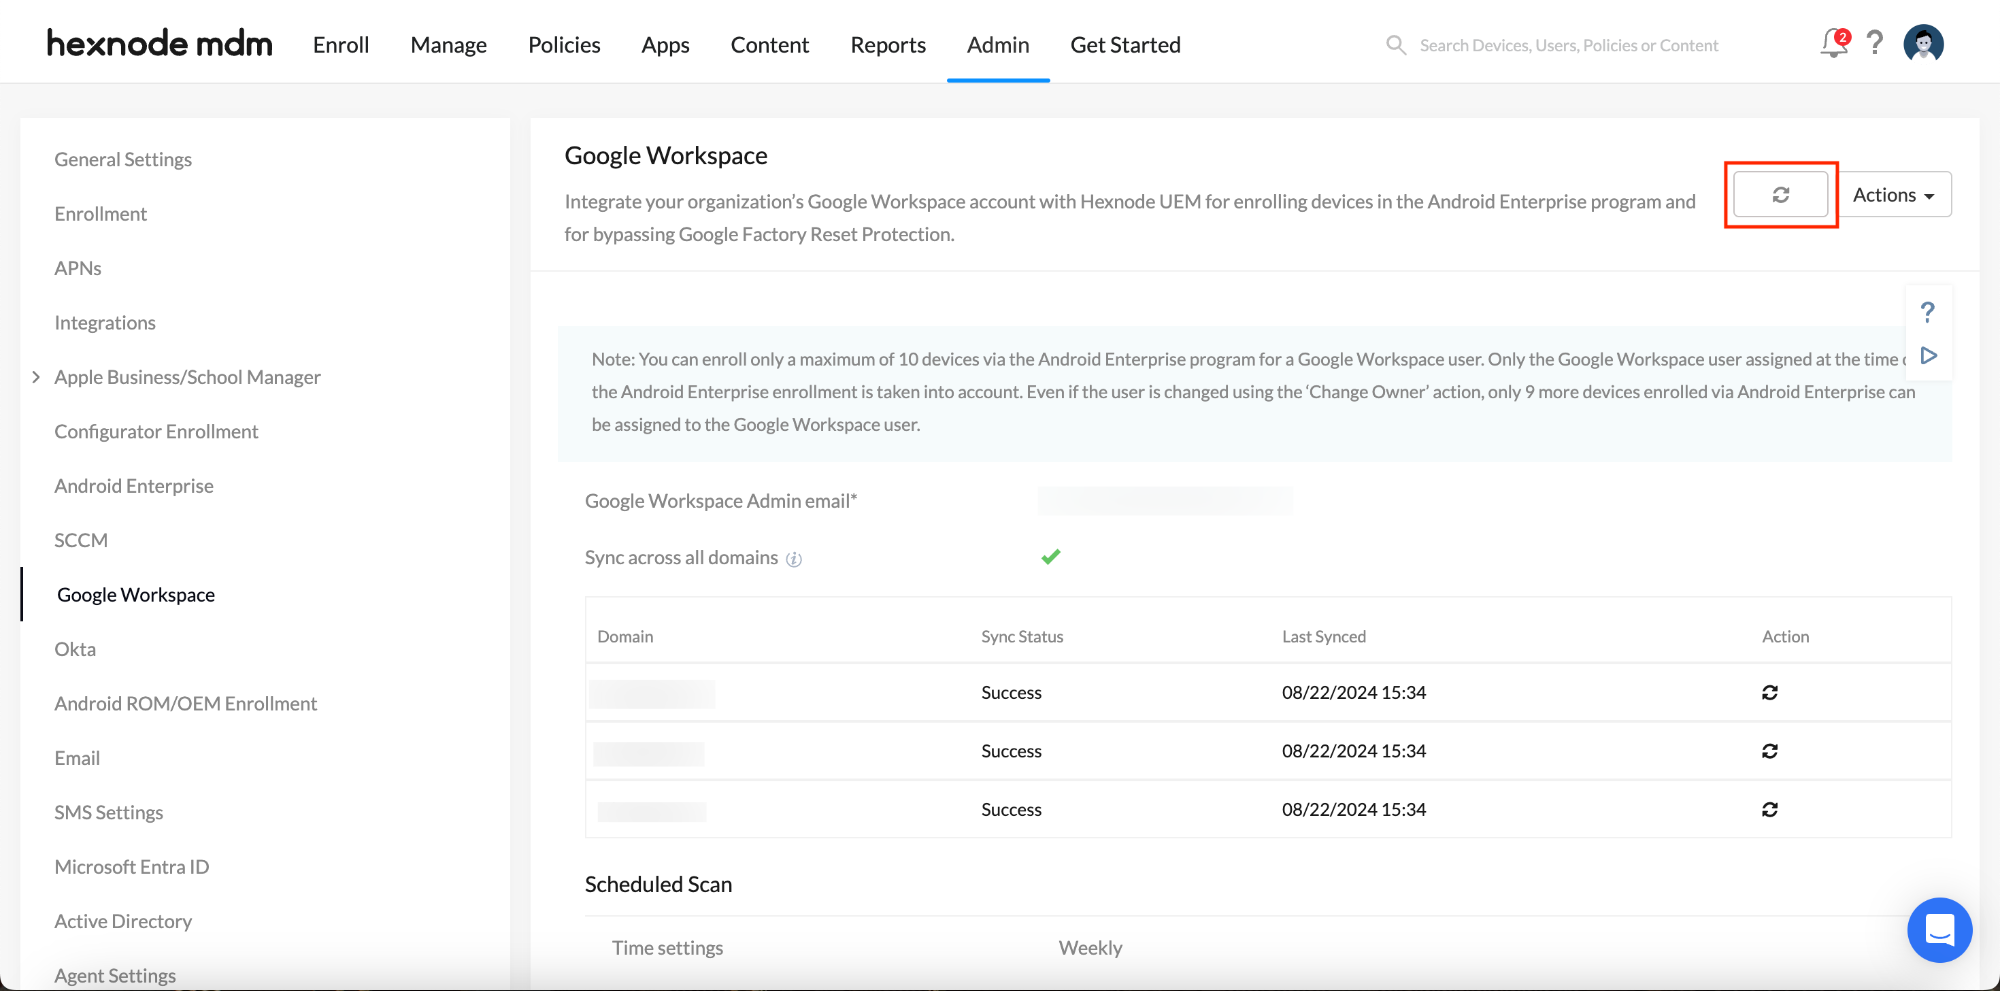2000x991 pixels.
Task: Open SCCM in sidebar
Action: pyautogui.click(x=81, y=540)
